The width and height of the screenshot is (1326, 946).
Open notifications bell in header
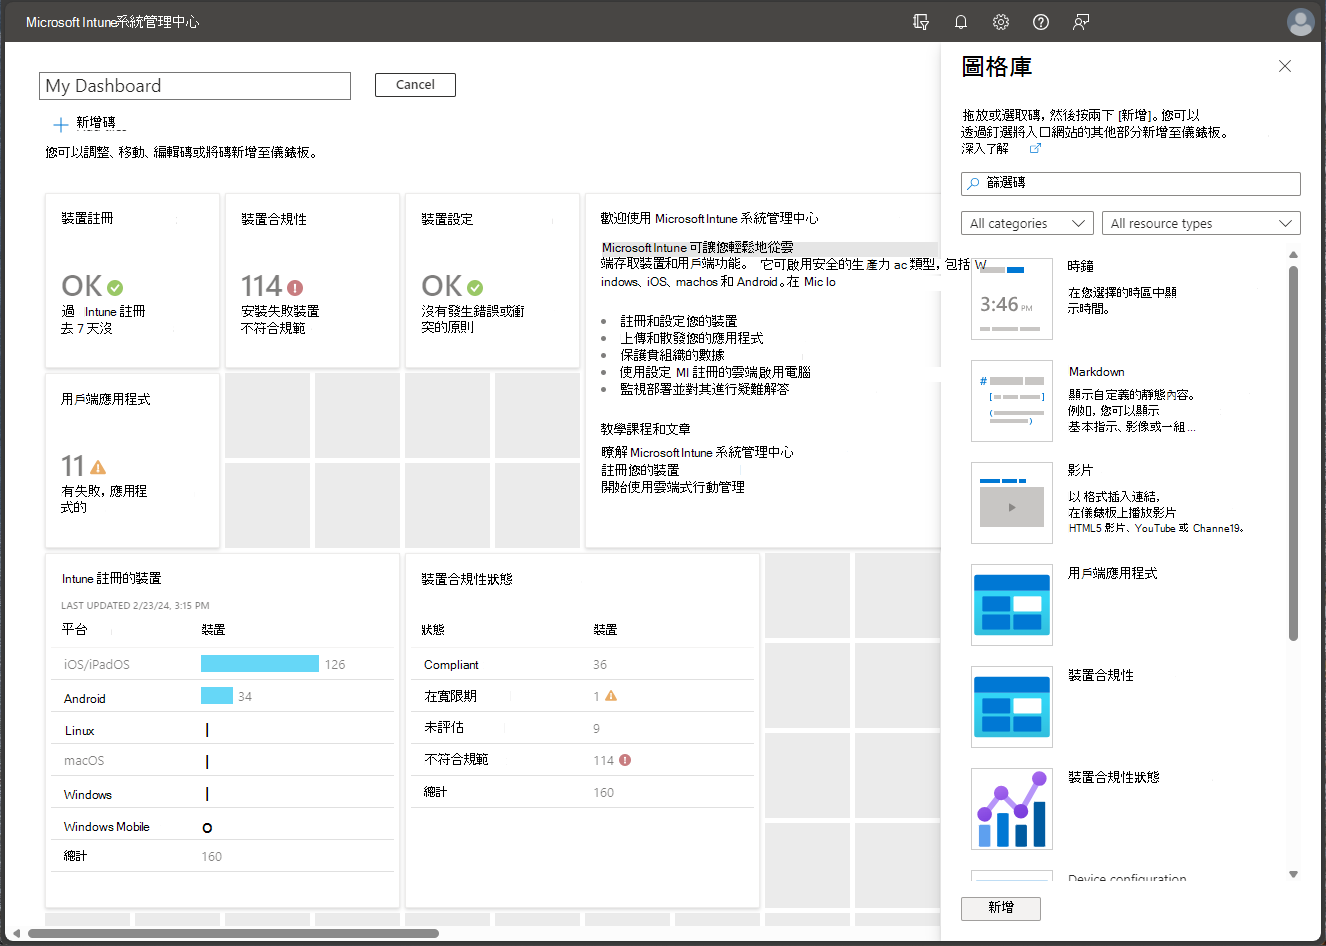click(x=961, y=22)
